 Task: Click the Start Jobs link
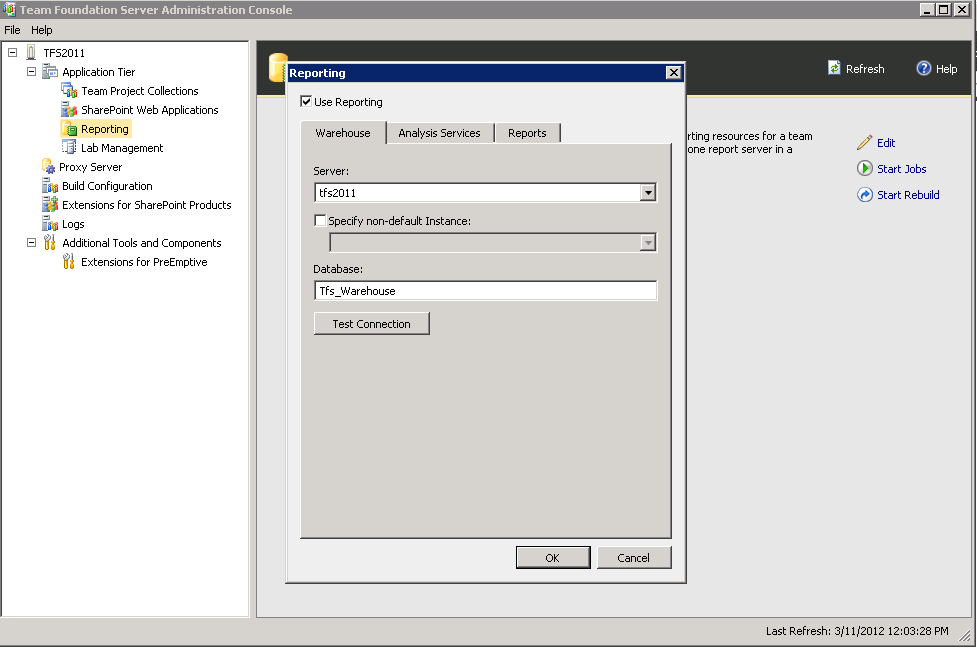(902, 169)
